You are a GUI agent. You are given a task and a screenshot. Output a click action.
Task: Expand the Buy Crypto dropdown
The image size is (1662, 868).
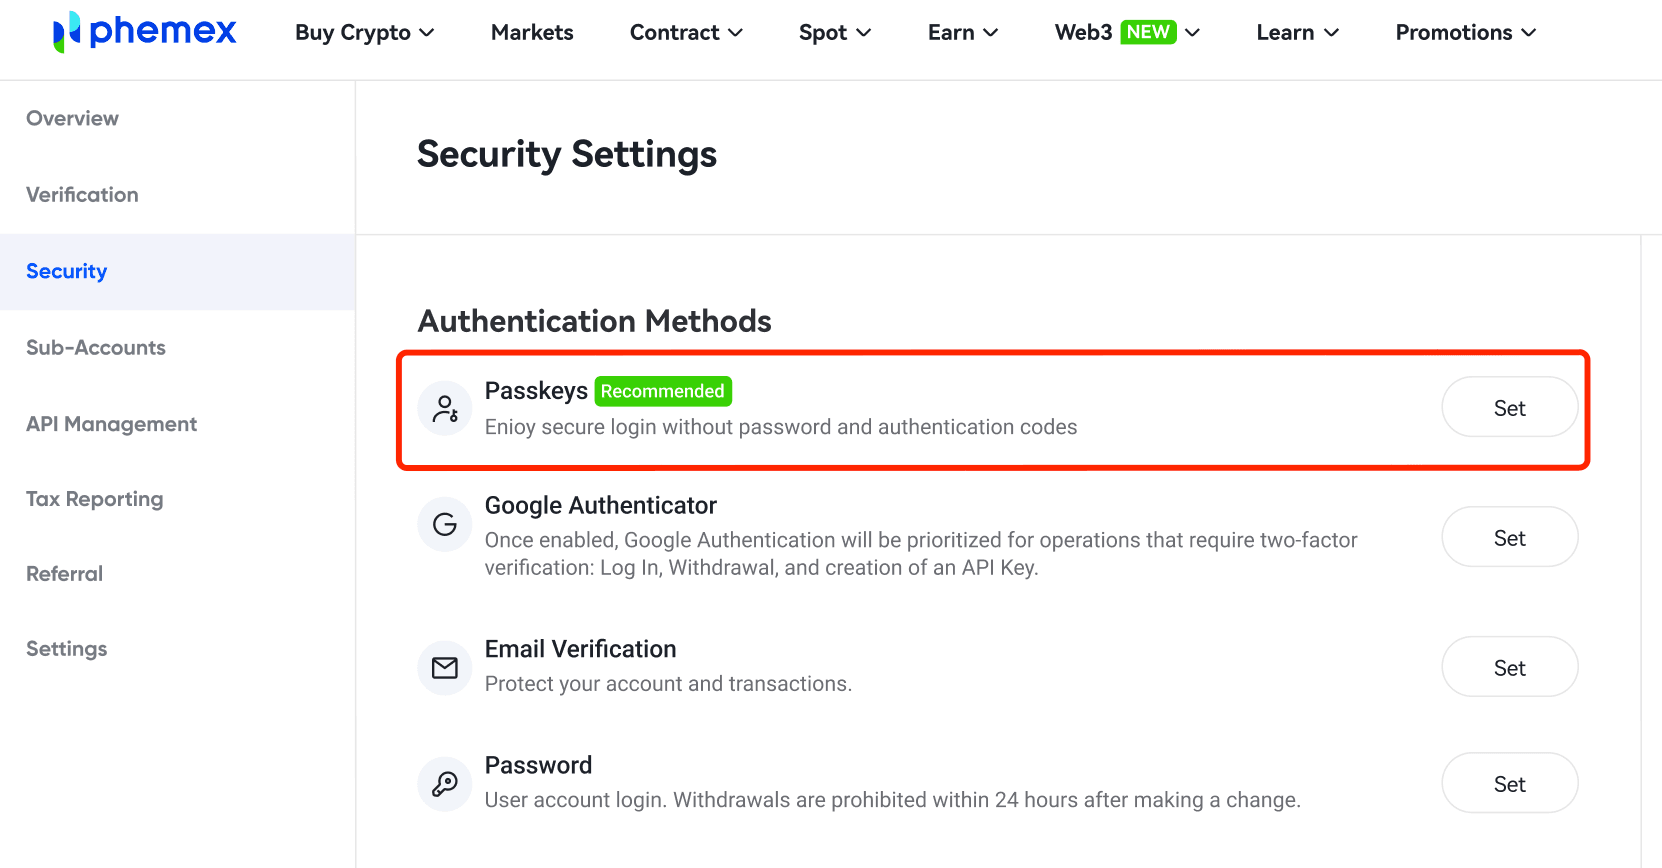[364, 33]
